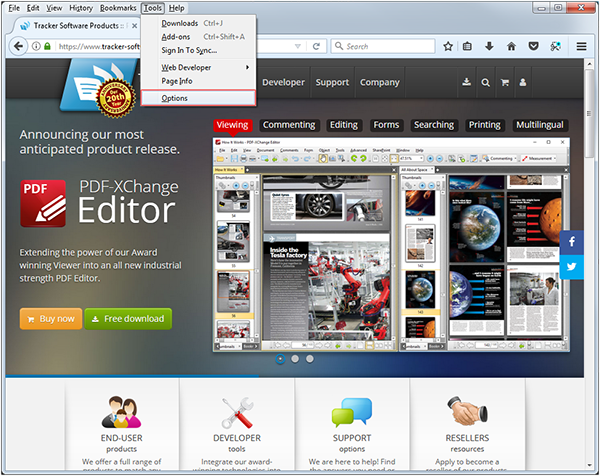Click the toolbar icon beside the Pocket icon

pos(555,46)
